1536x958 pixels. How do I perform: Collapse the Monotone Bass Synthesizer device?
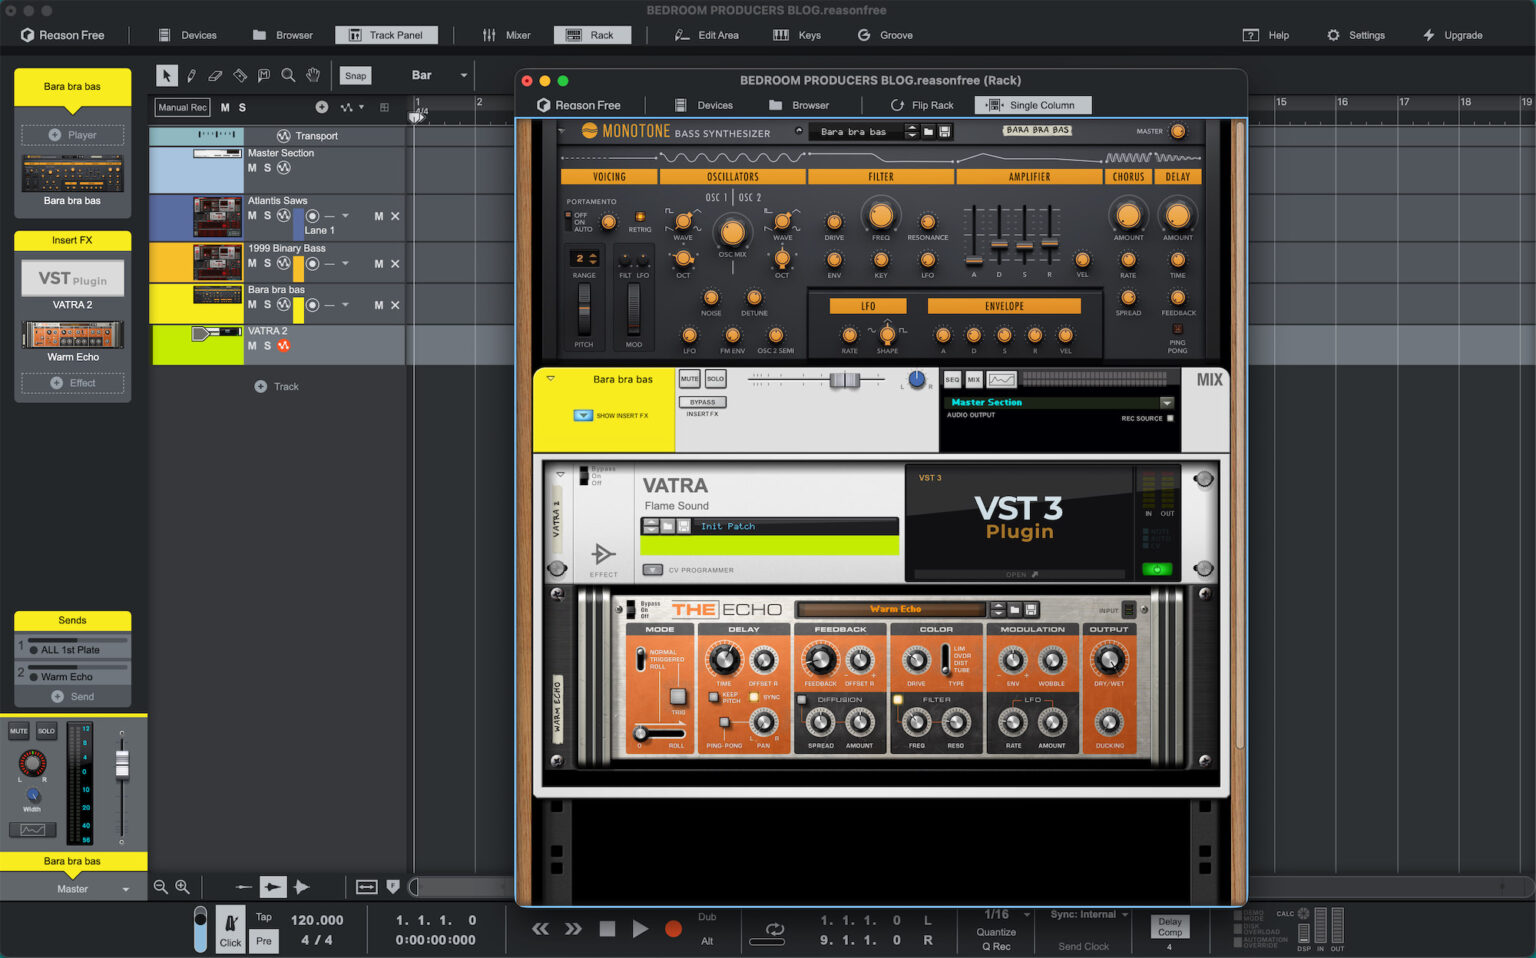pos(562,131)
